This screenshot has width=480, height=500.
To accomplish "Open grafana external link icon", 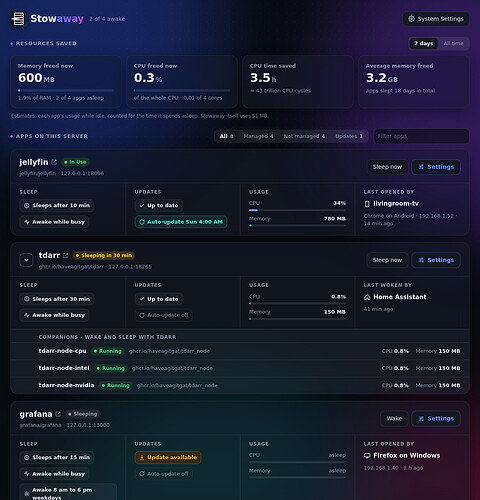I will (x=58, y=414).
